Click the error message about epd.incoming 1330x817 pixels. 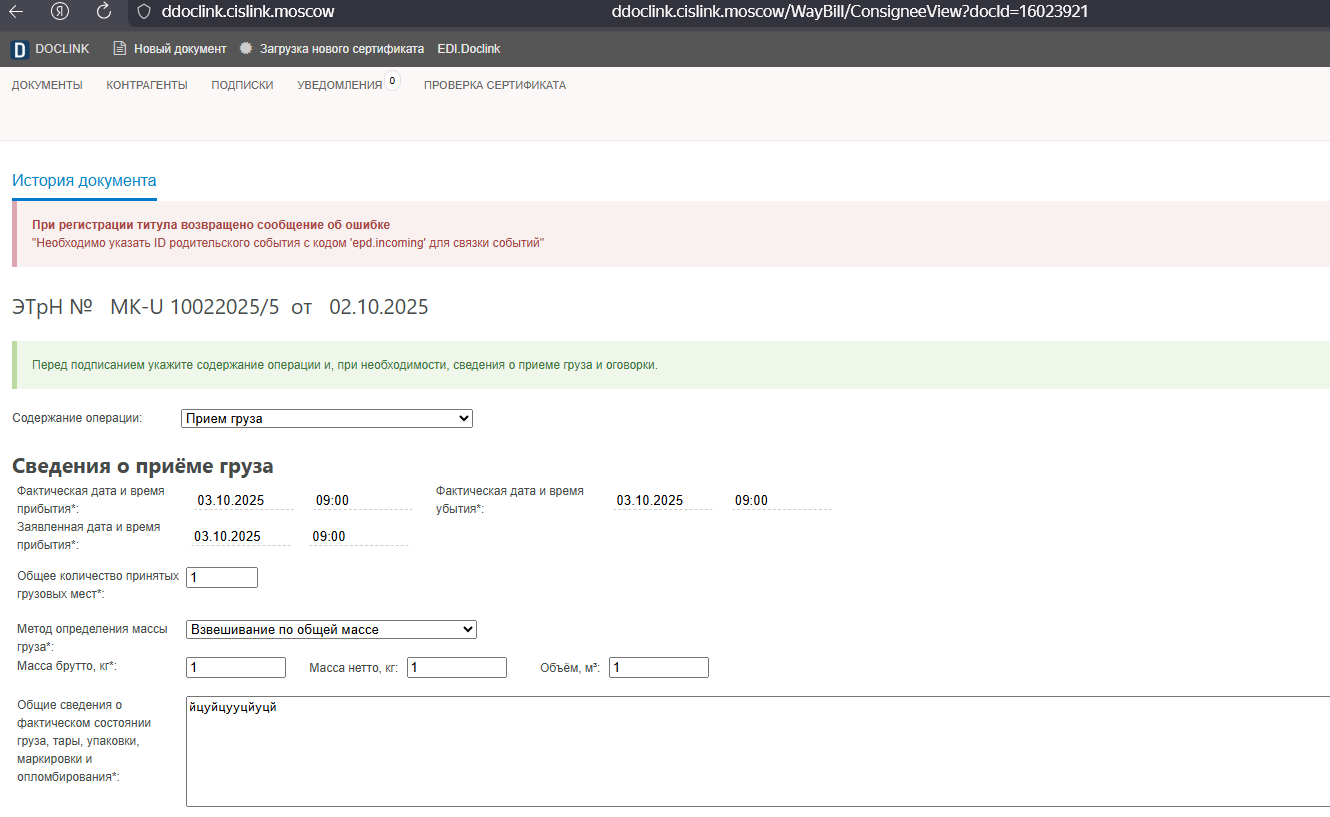(x=288, y=243)
